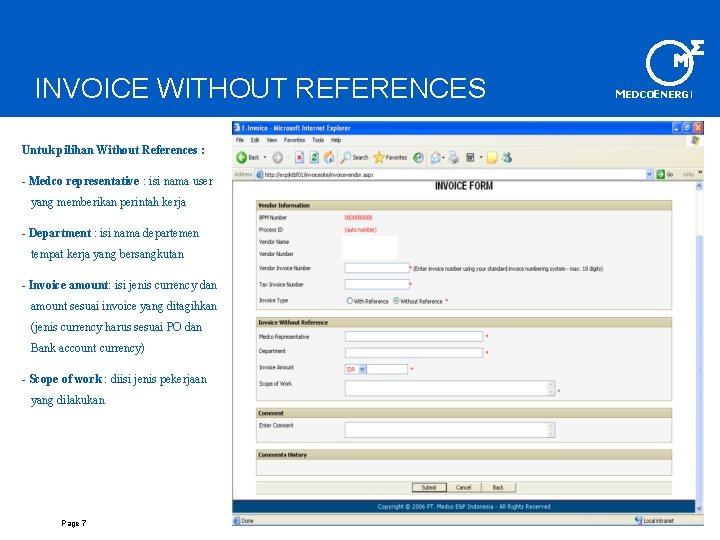Select the With Reference radio button
The width and height of the screenshot is (720, 540).
(x=350, y=301)
